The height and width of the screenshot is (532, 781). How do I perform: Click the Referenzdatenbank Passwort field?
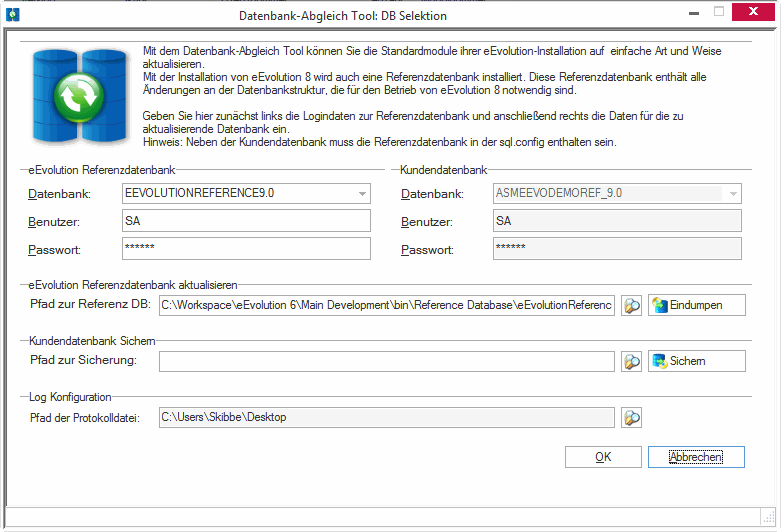tap(245, 248)
